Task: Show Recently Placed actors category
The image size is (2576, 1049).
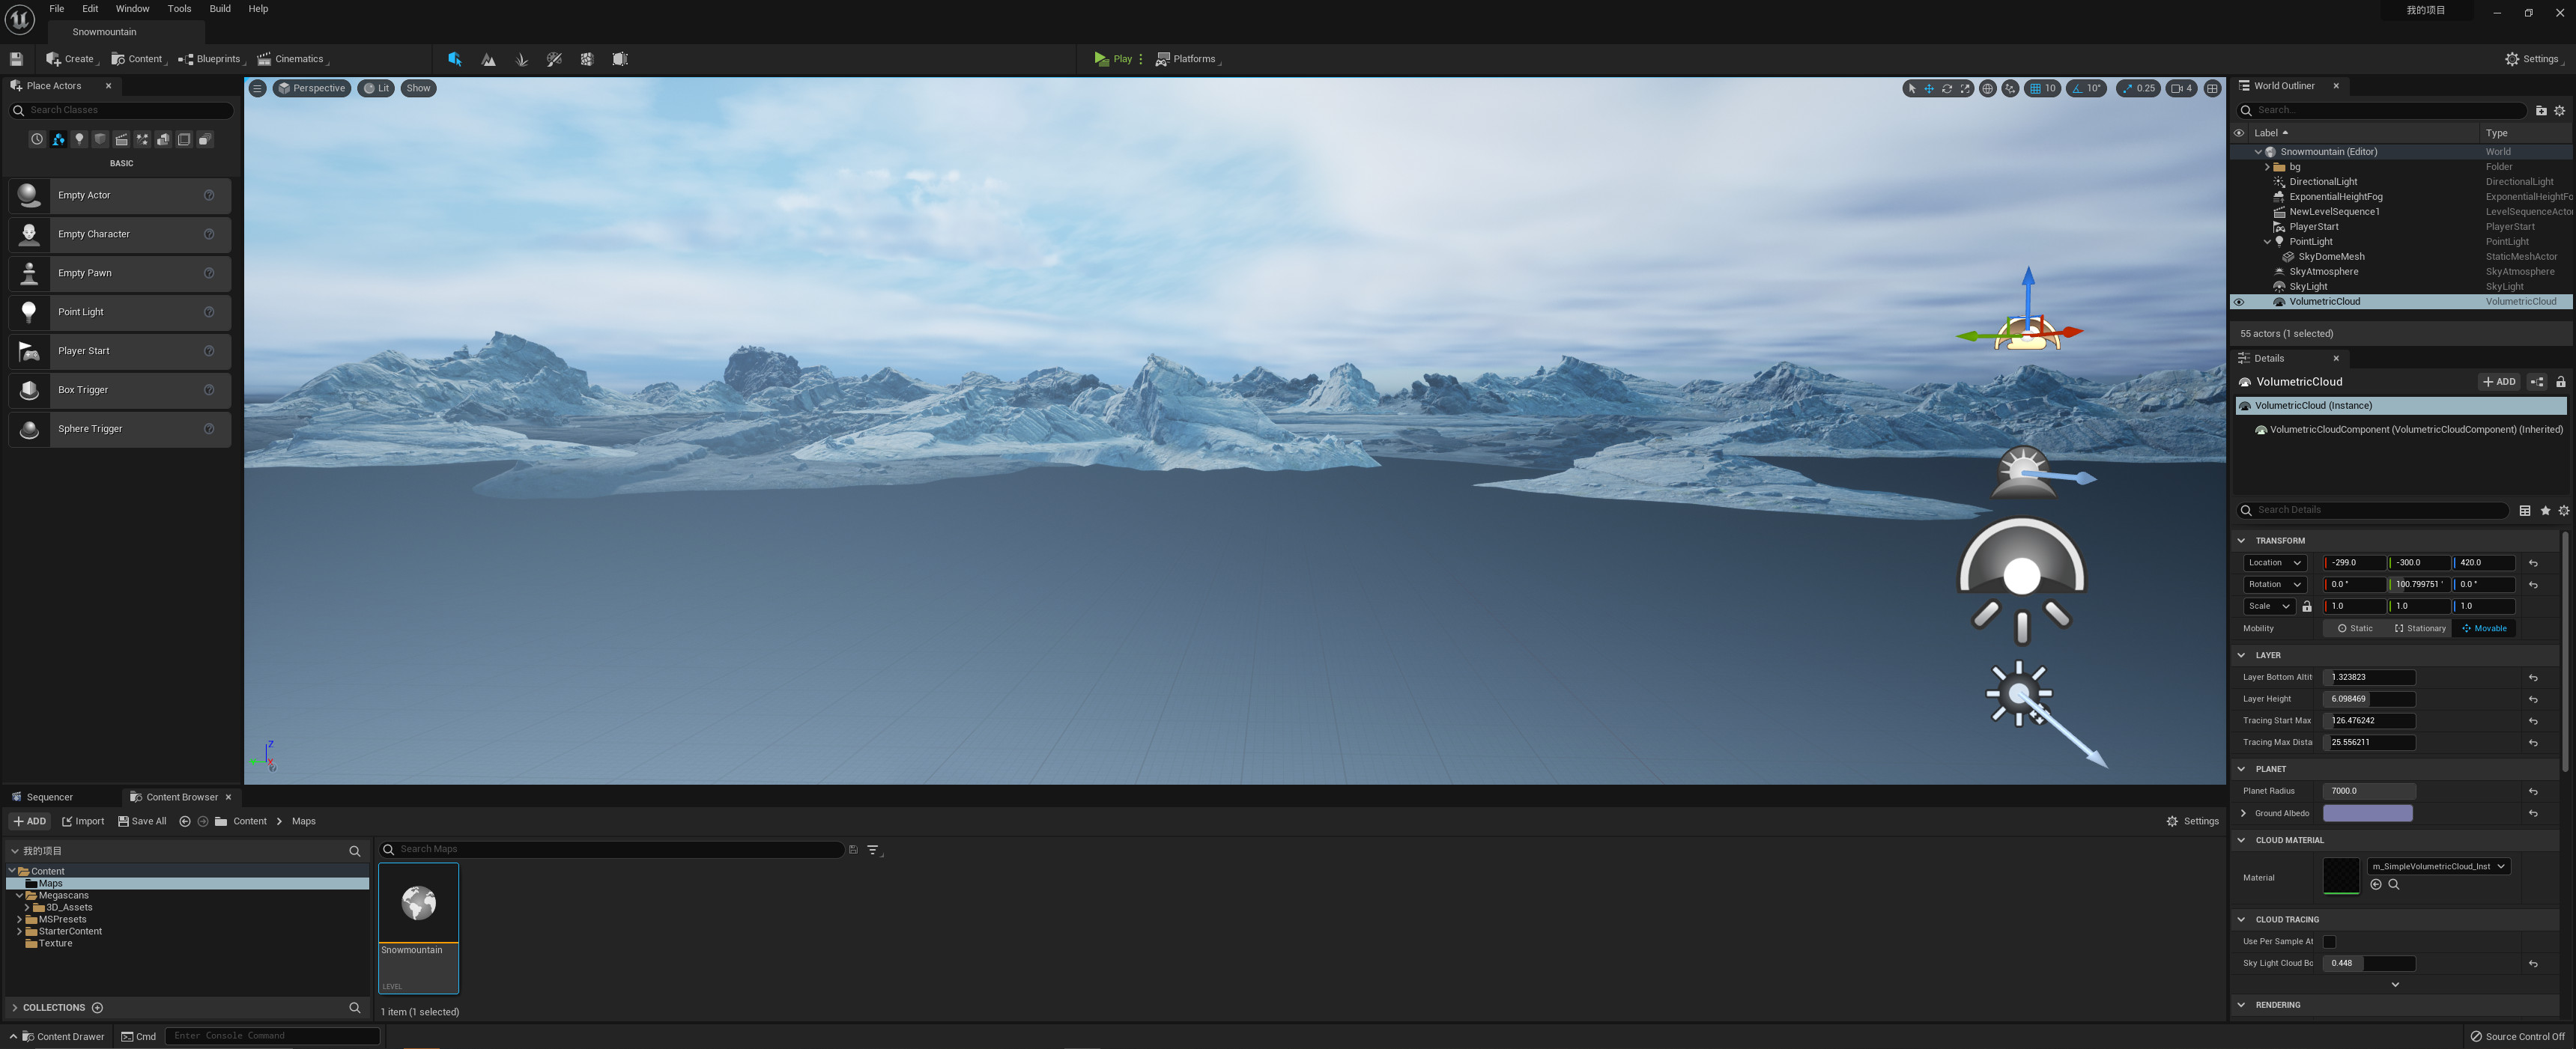Action: pos(37,139)
